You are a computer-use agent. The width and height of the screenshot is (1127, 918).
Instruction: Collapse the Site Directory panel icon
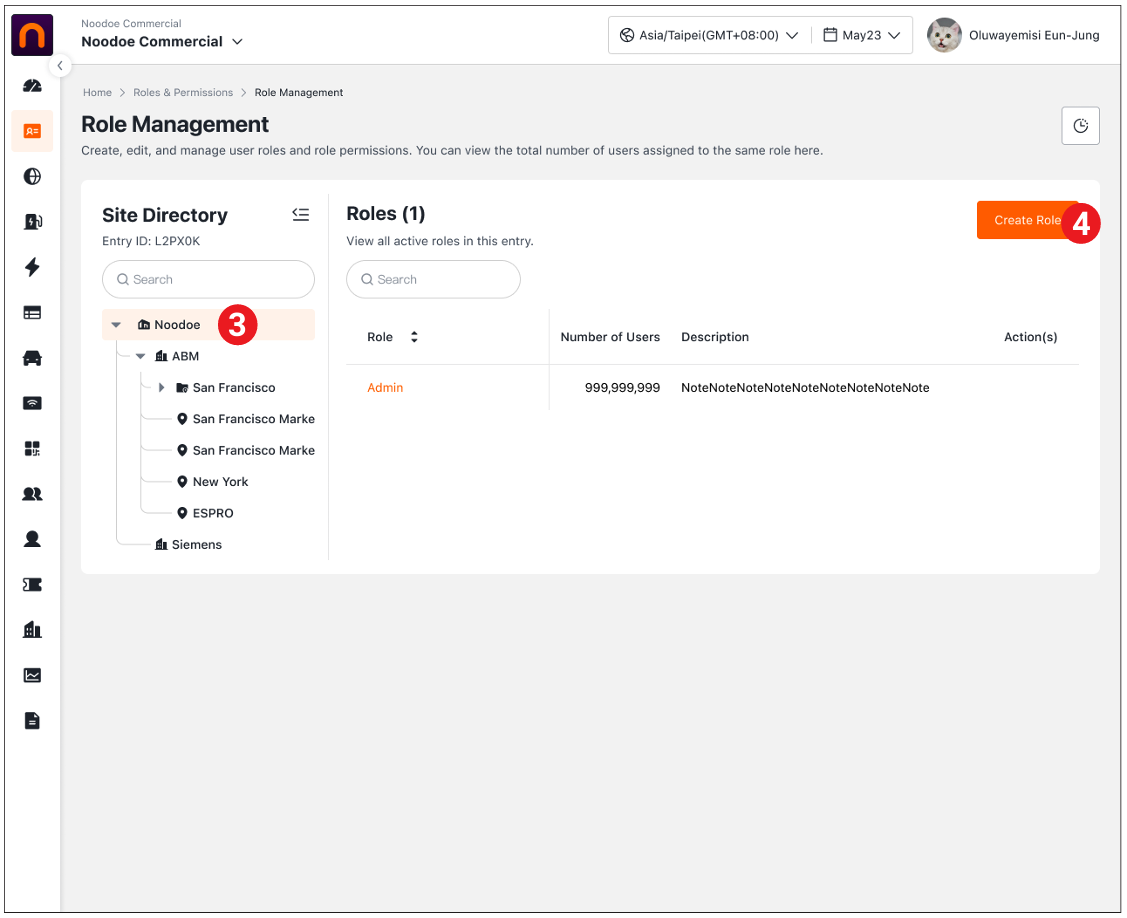pyautogui.click(x=301, y=215)
